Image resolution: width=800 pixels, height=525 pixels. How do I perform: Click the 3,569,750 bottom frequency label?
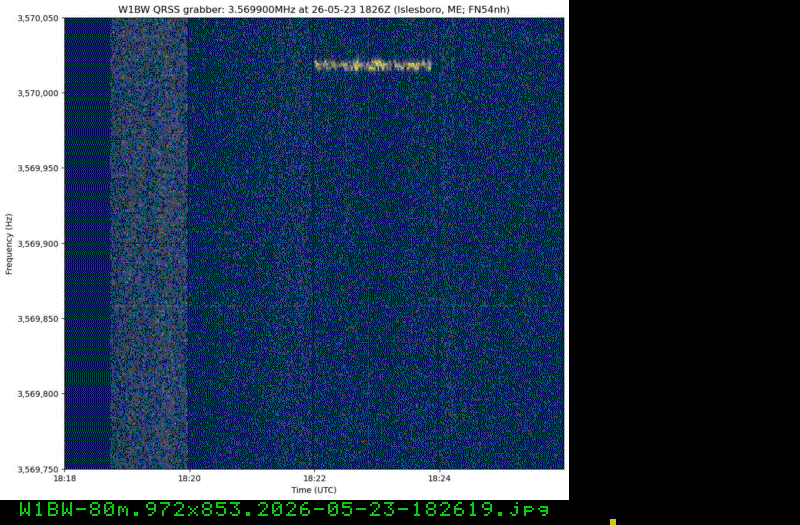(38, 469)
